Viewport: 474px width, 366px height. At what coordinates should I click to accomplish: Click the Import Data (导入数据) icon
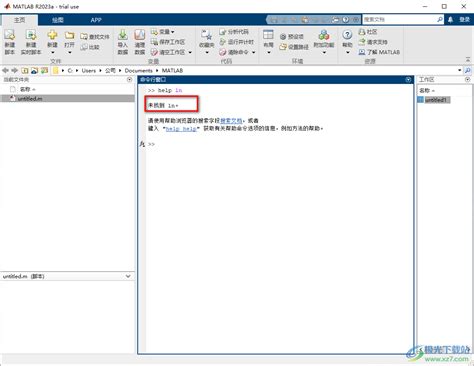tap(123, 35)
